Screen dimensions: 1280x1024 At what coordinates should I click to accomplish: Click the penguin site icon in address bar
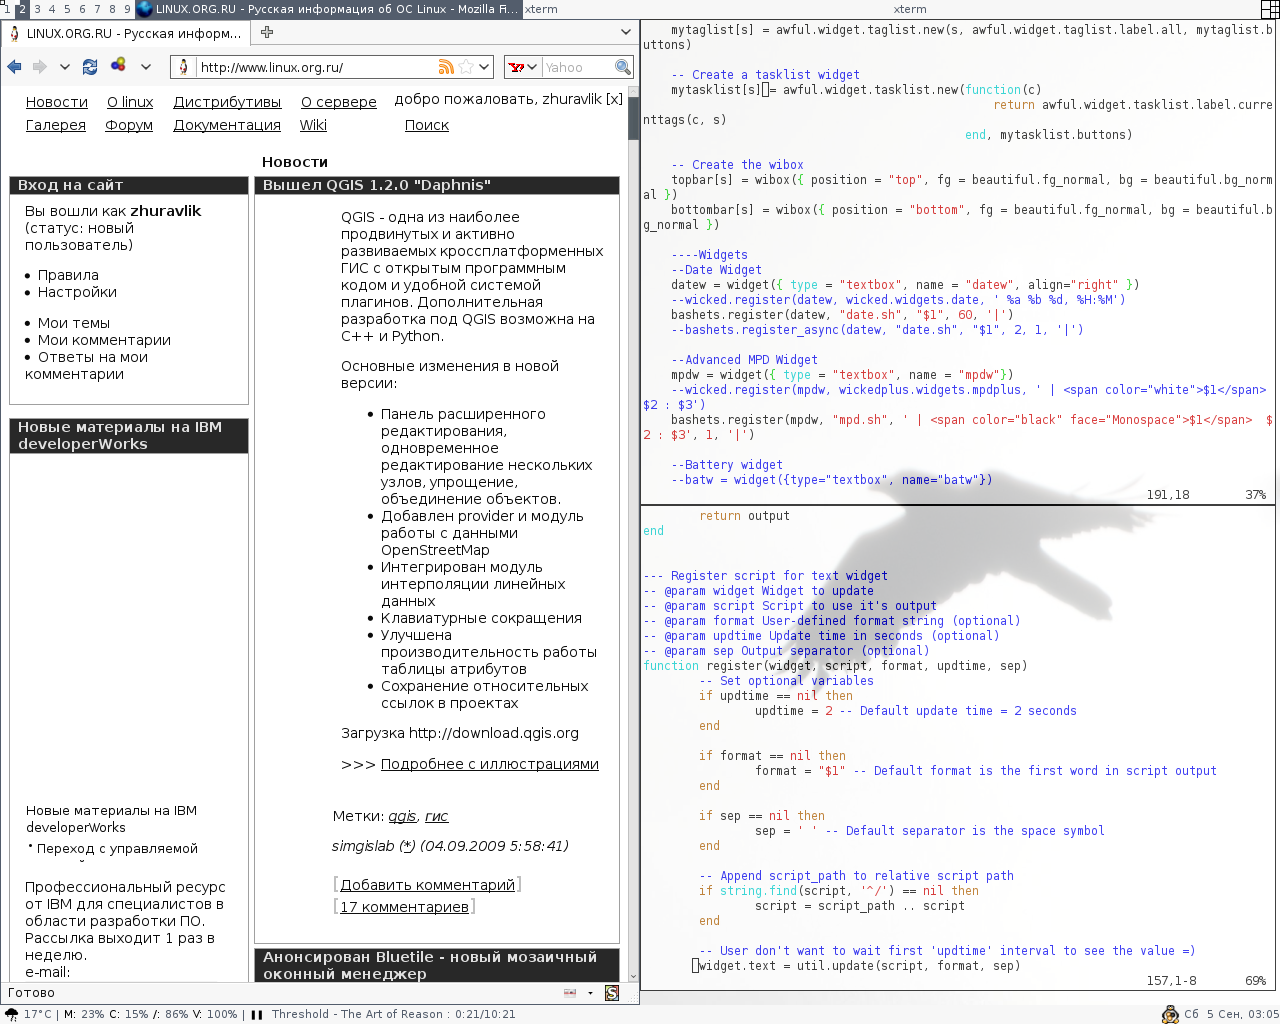click(183, 67)
